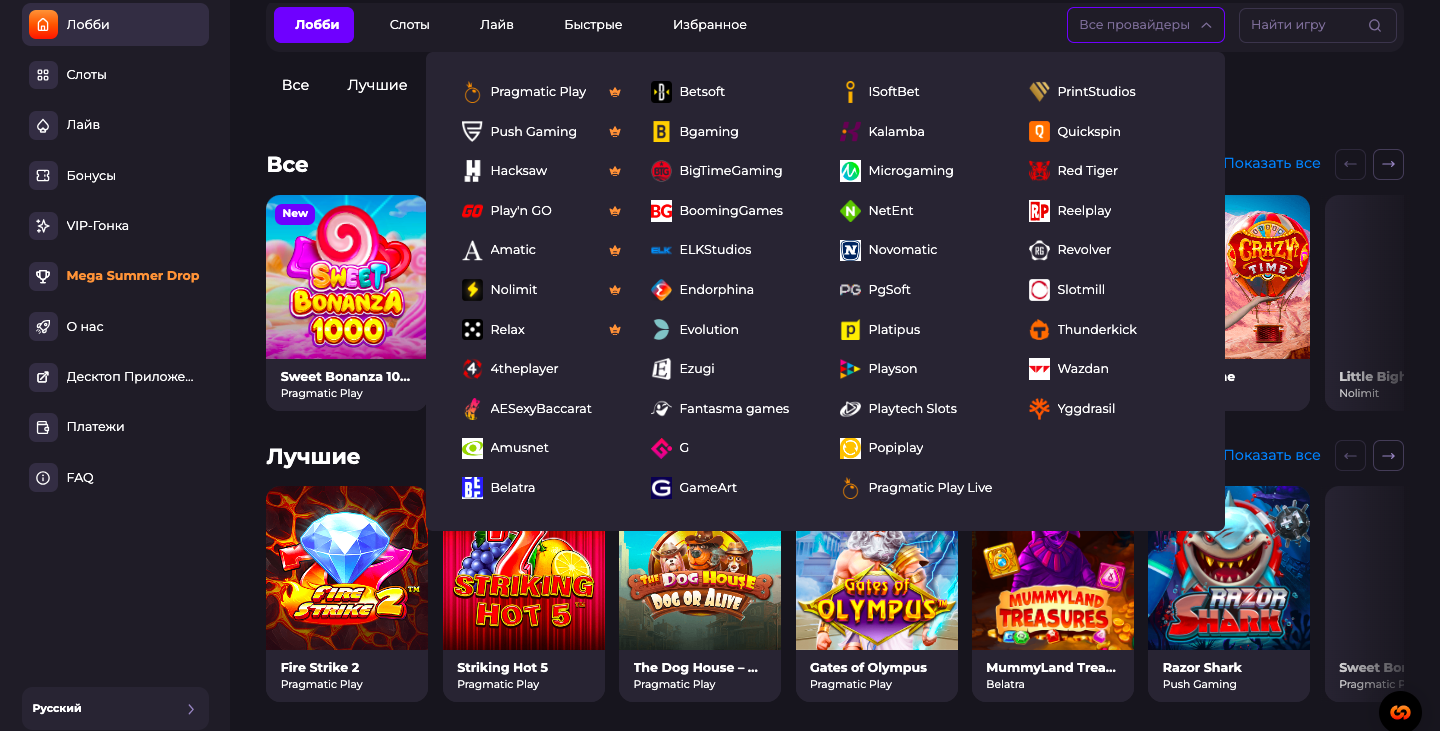The image size is (1440, 731).
Task: Click the Relax dice icon
Action: pos(472,329)
